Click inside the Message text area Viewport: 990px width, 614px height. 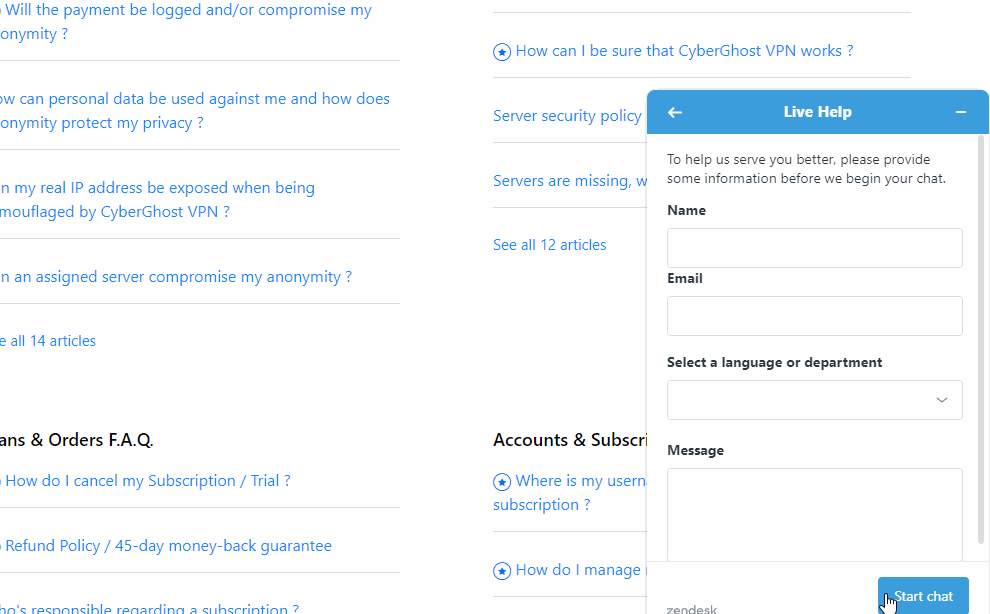pos(814,514)
